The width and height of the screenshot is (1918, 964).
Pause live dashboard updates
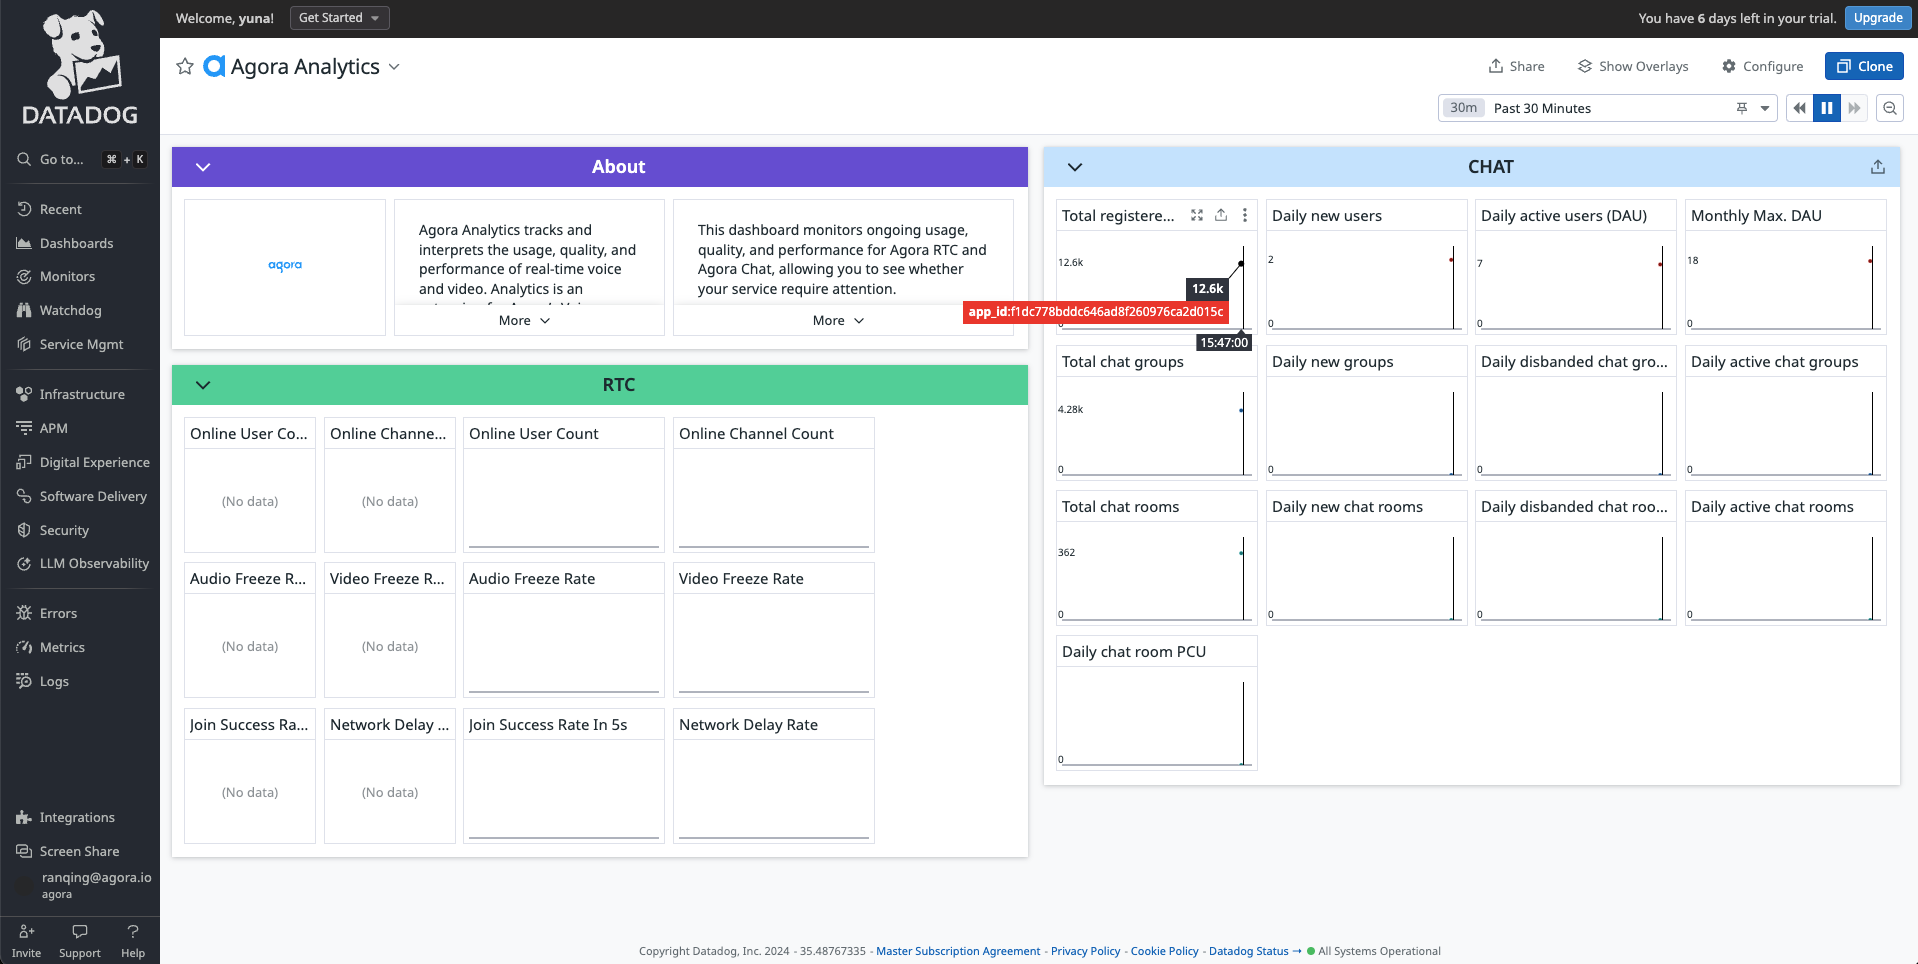(1827, 108)
